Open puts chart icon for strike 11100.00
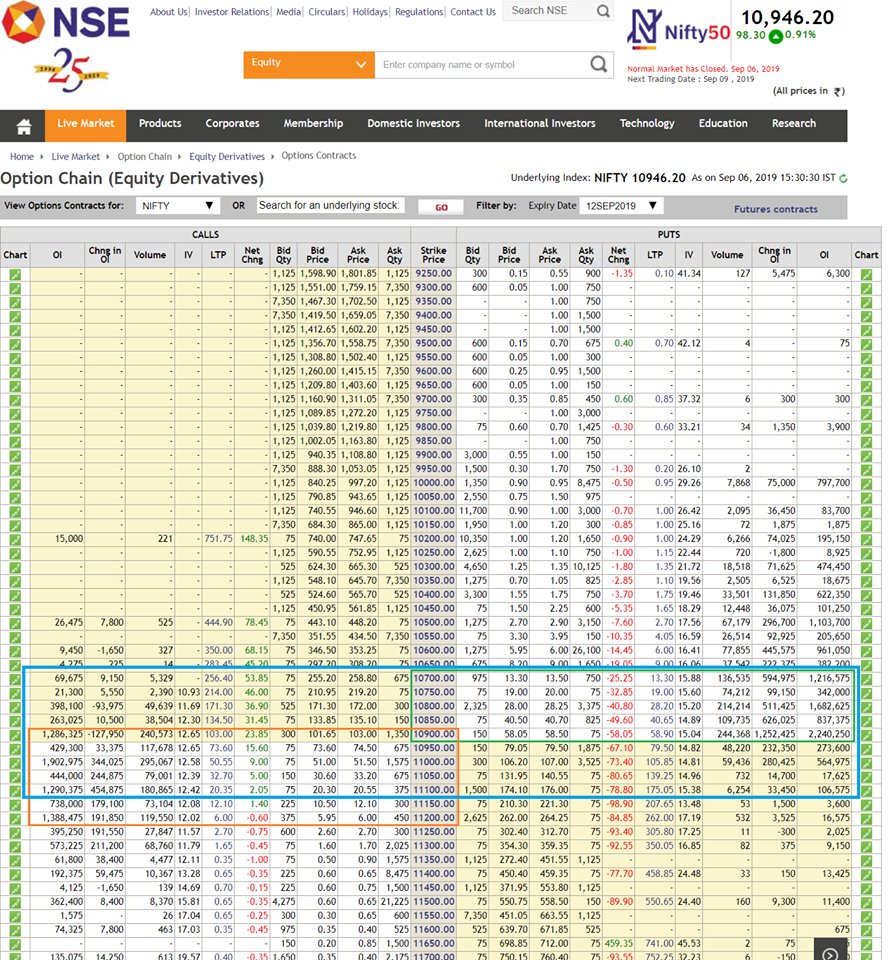Screen dimensions: 890x960 tap(866, 790)
